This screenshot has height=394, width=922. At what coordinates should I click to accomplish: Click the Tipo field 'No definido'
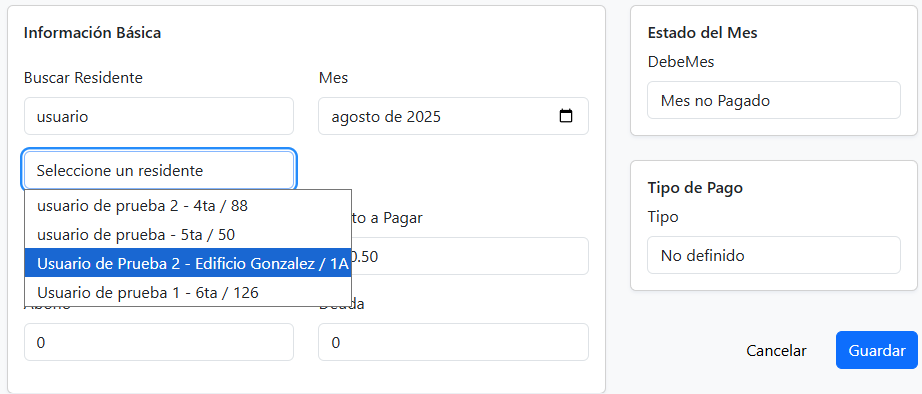[x=774, y=255]
